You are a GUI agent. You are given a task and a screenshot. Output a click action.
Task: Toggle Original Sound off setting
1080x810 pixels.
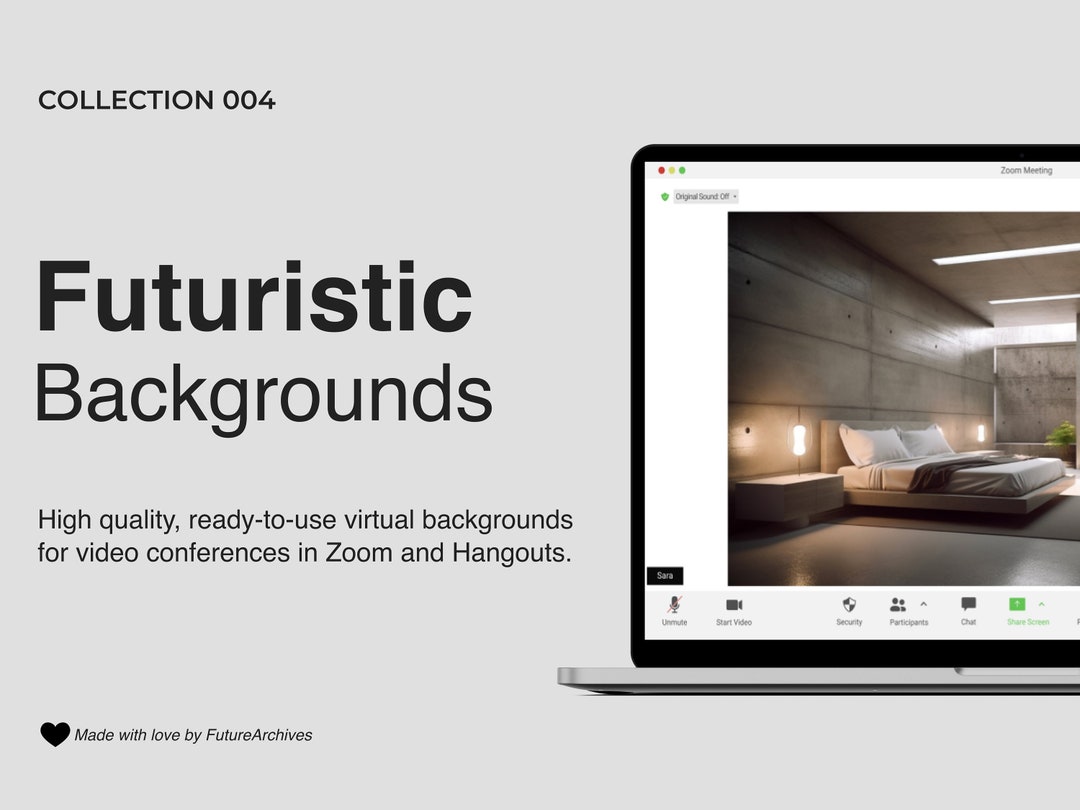tap(700, 196)
